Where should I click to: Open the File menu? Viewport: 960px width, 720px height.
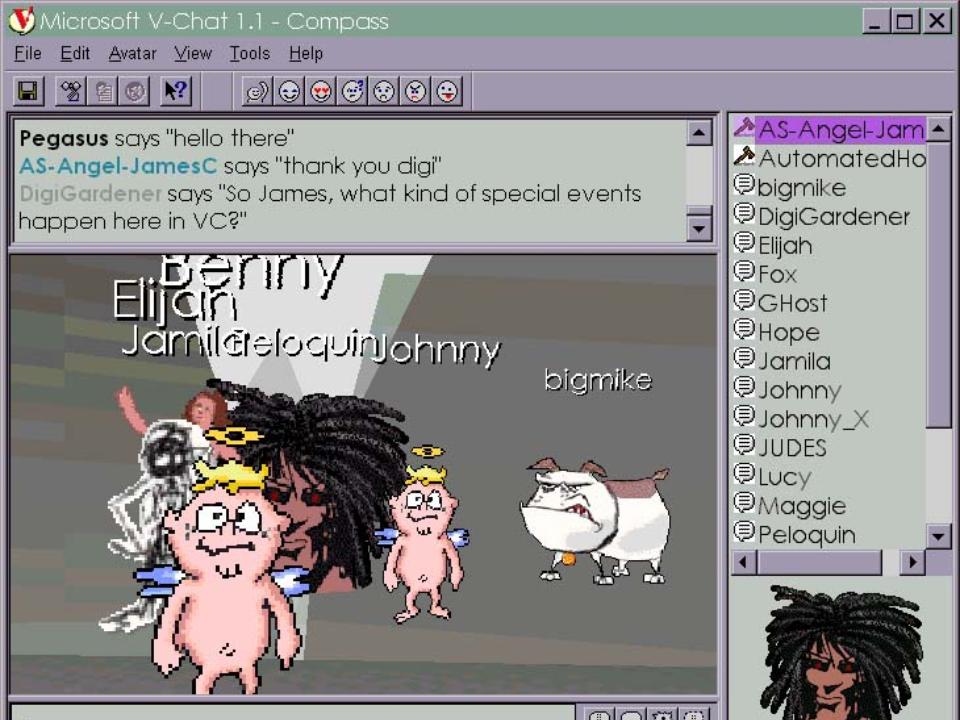tap(28, 54)
